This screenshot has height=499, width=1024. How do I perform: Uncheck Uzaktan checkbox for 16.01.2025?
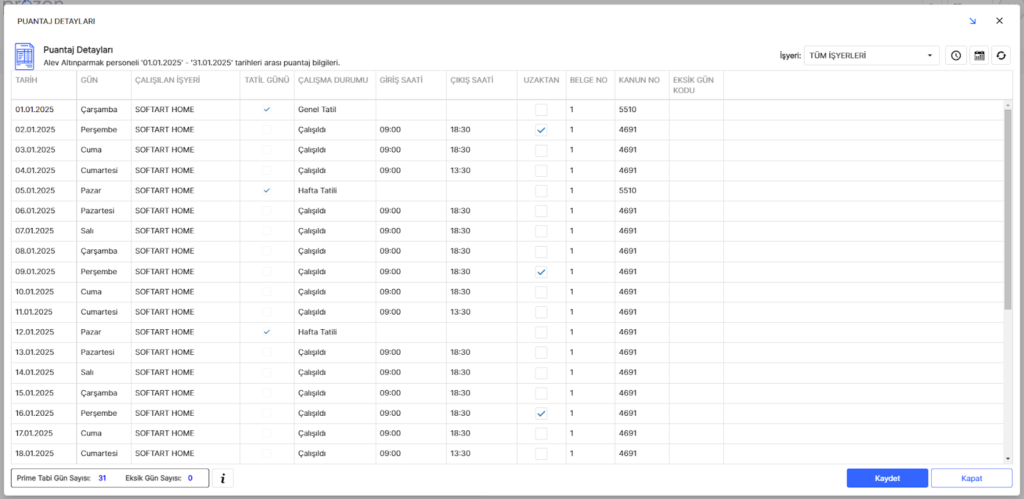541,413
